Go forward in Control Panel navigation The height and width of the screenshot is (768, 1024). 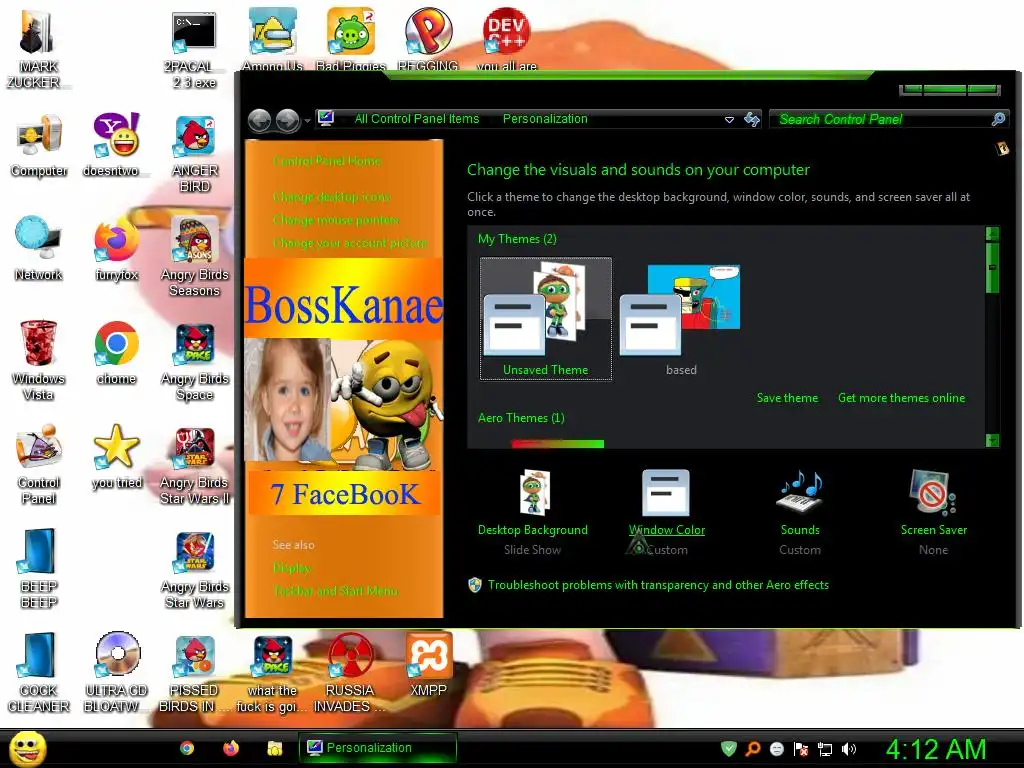(x=287, y=120)
